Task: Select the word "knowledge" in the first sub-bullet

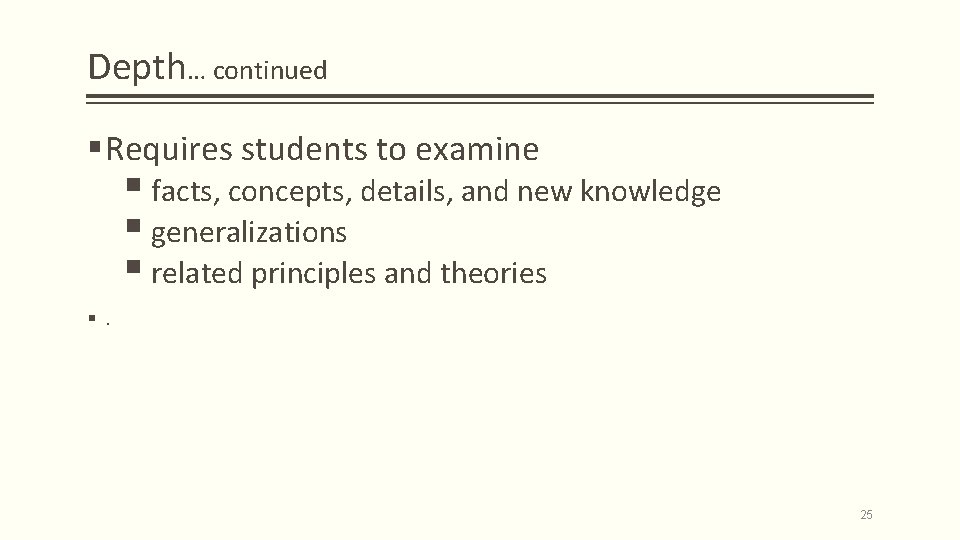Action: (x=650, y=193)
